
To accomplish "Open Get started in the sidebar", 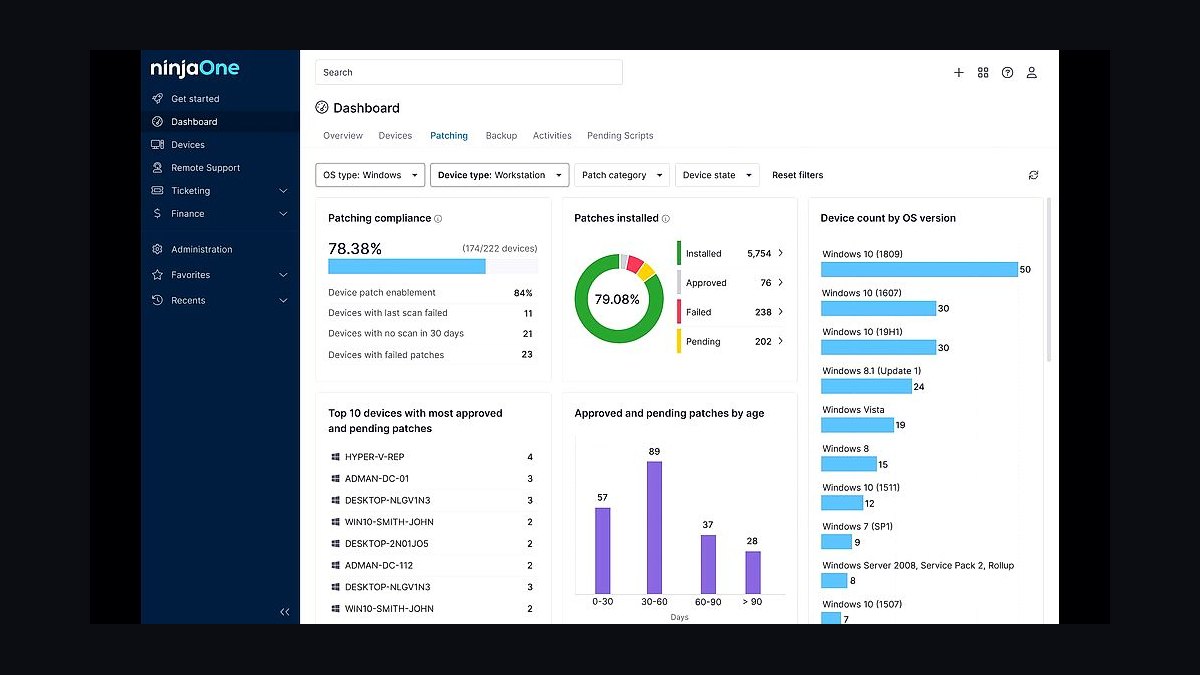I will coord(220,99).
